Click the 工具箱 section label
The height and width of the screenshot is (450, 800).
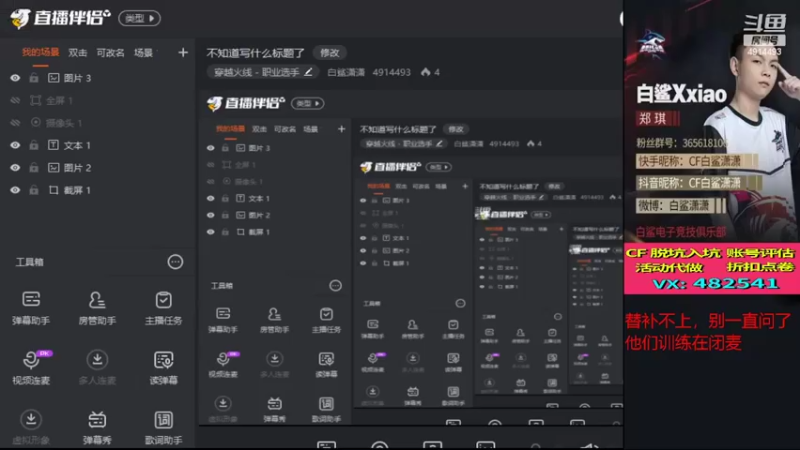(30, 262)
